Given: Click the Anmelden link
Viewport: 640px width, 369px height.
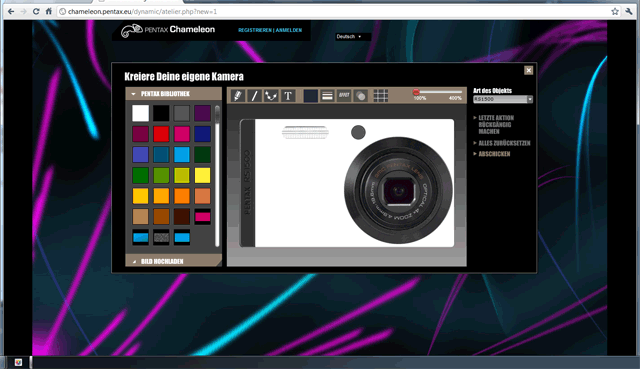Looking at the screenshot, I should click(x=289, y=30).
